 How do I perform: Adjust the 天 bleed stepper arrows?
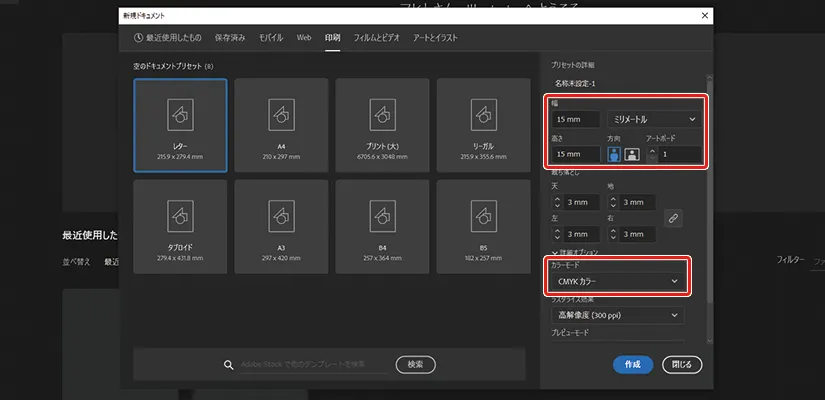[x=557, y=202]
